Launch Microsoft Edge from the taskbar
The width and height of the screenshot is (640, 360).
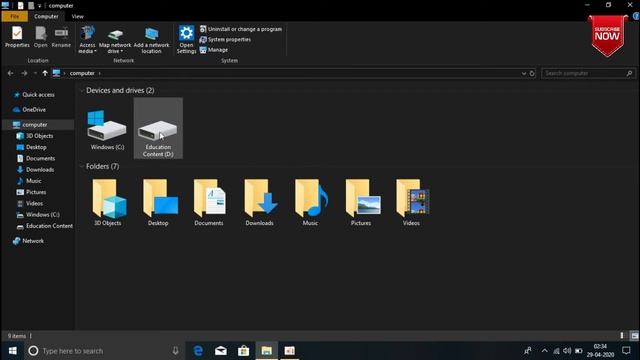pos(198,351)
